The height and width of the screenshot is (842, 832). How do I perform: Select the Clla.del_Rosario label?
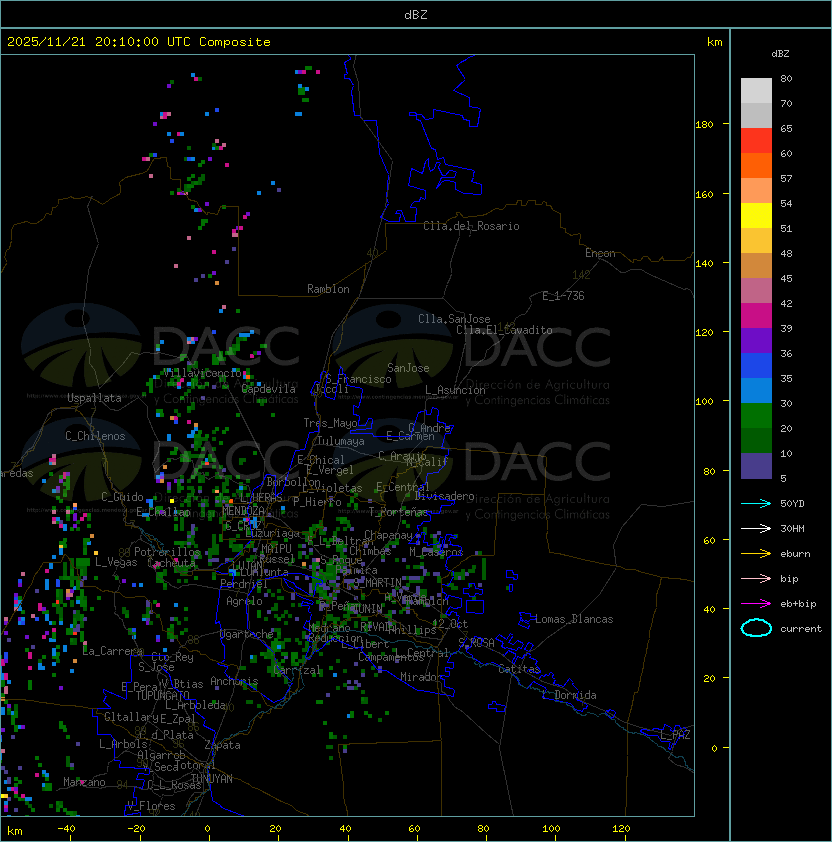tap(471, 226)
